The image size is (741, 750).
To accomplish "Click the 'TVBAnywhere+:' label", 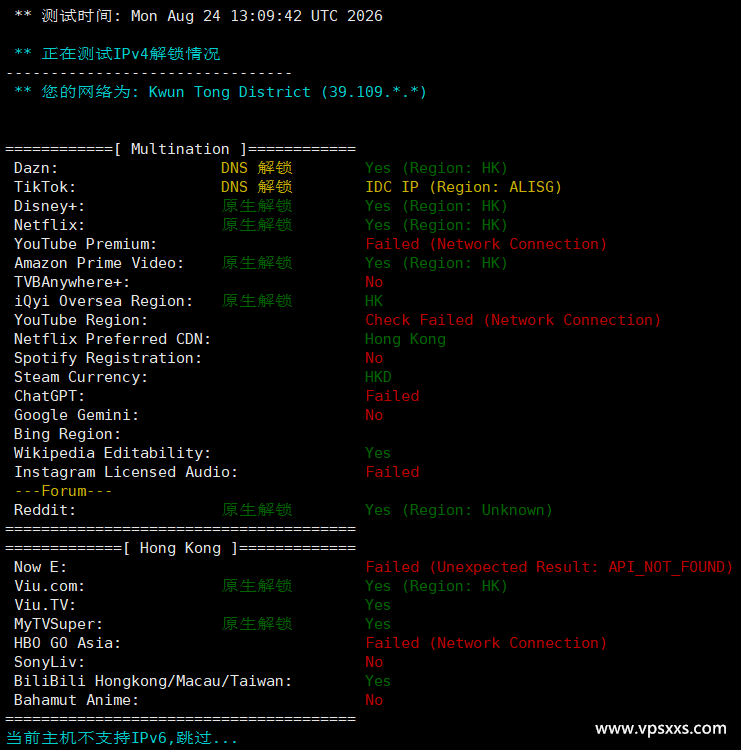I will point(72,282).
